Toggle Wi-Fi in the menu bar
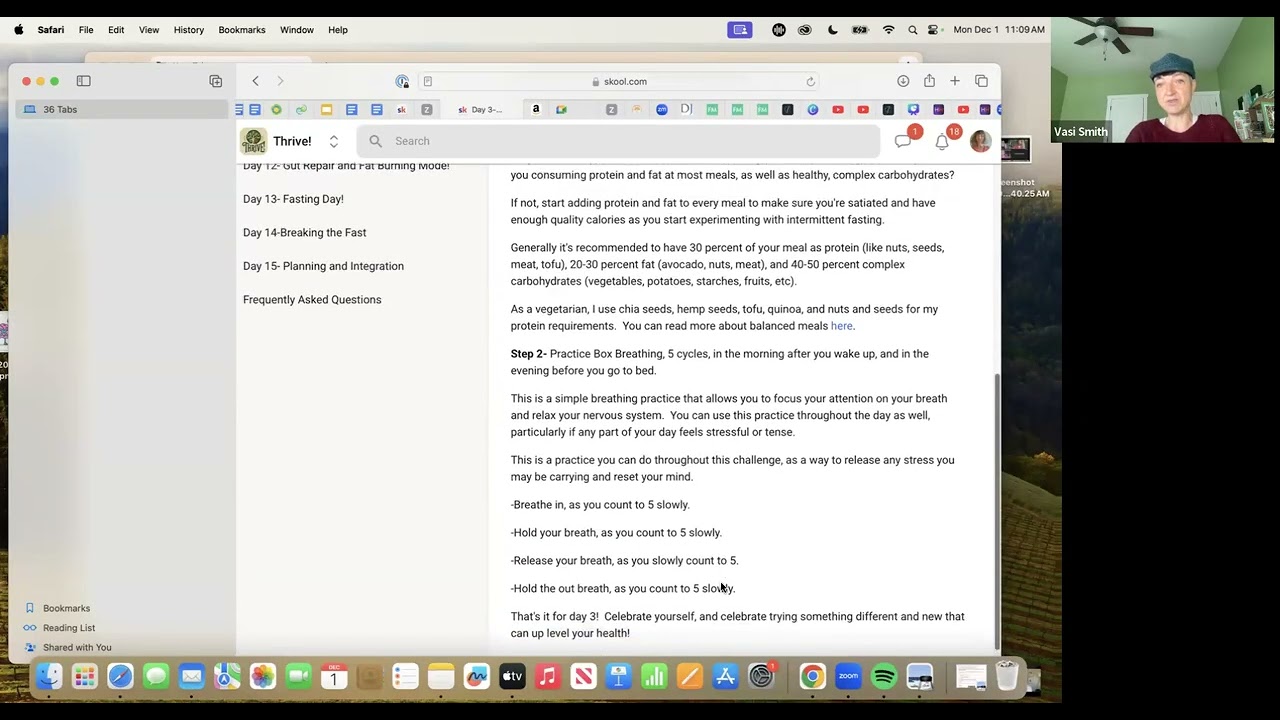This screenshot has width=1280, height=720. (x=888, y=30)
